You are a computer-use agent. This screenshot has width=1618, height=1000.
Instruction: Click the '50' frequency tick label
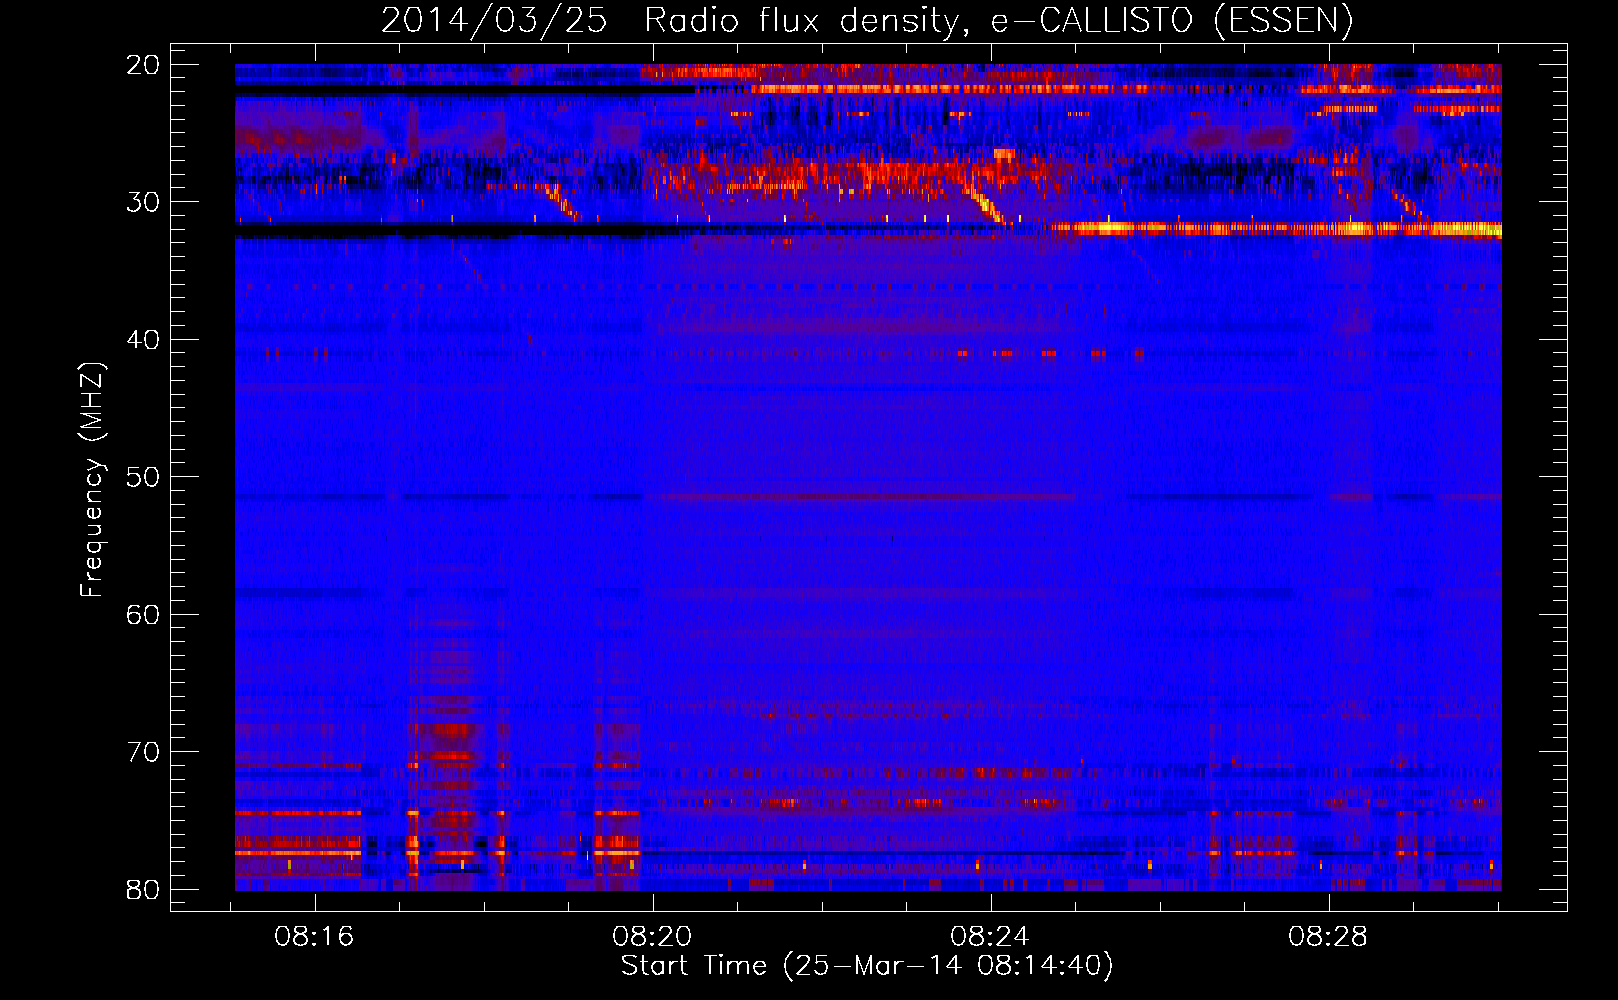[143, 477]
